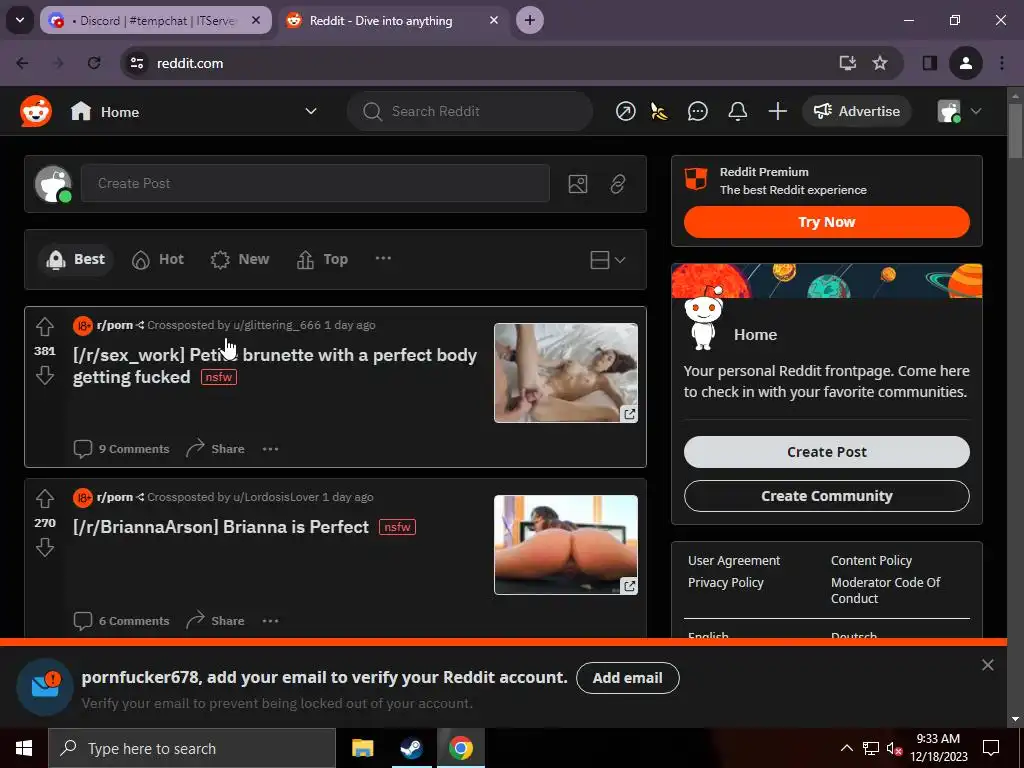This screenshot has width=1024, height=768.
Task: Click the link attach icon in Create Post bar
Action: coord(618,184)
